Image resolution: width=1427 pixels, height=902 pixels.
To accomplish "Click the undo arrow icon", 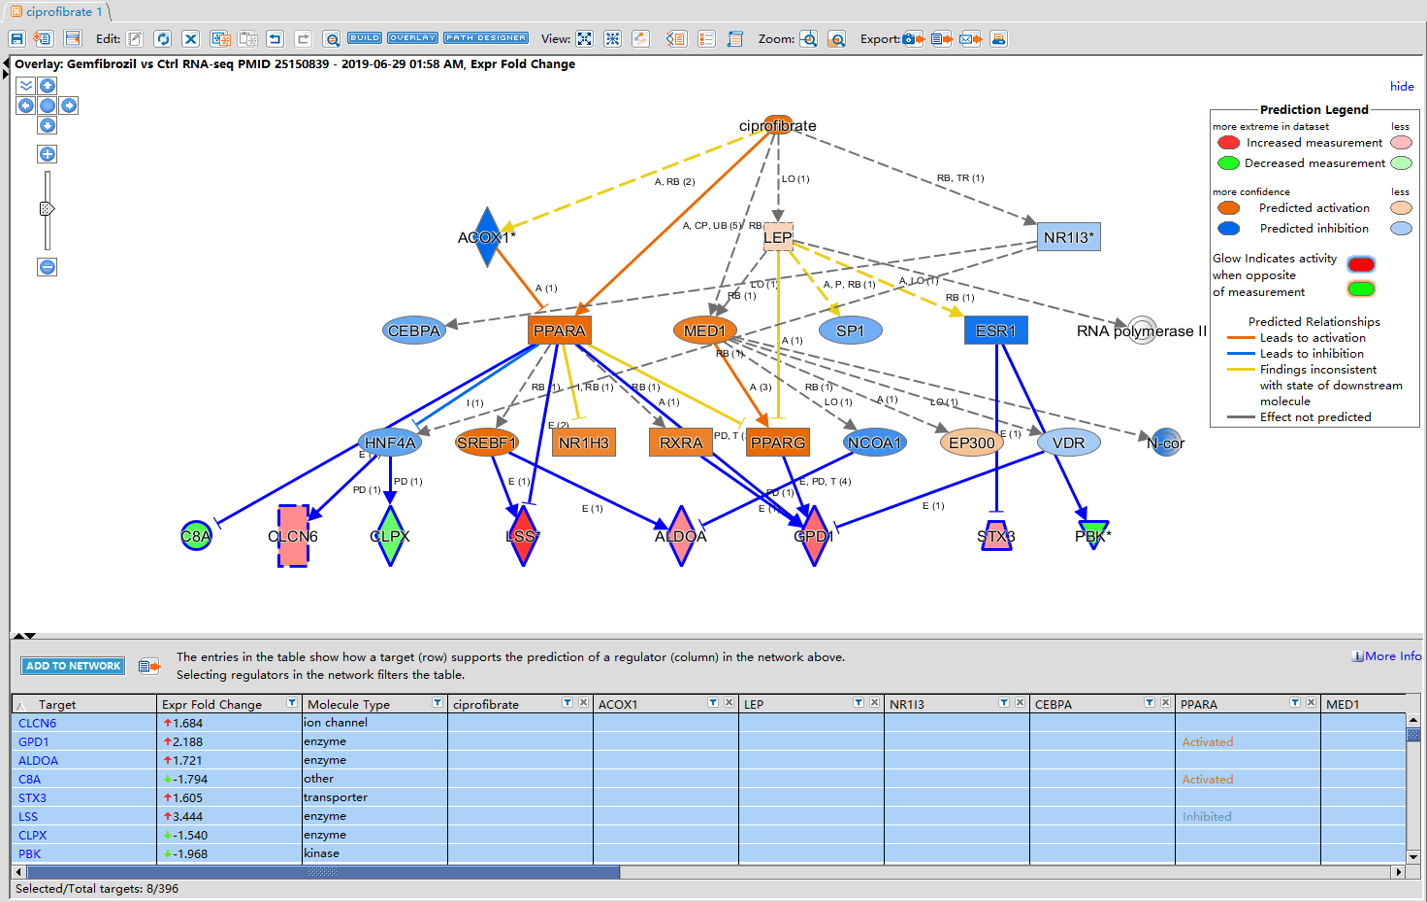I will click(275, 39).
